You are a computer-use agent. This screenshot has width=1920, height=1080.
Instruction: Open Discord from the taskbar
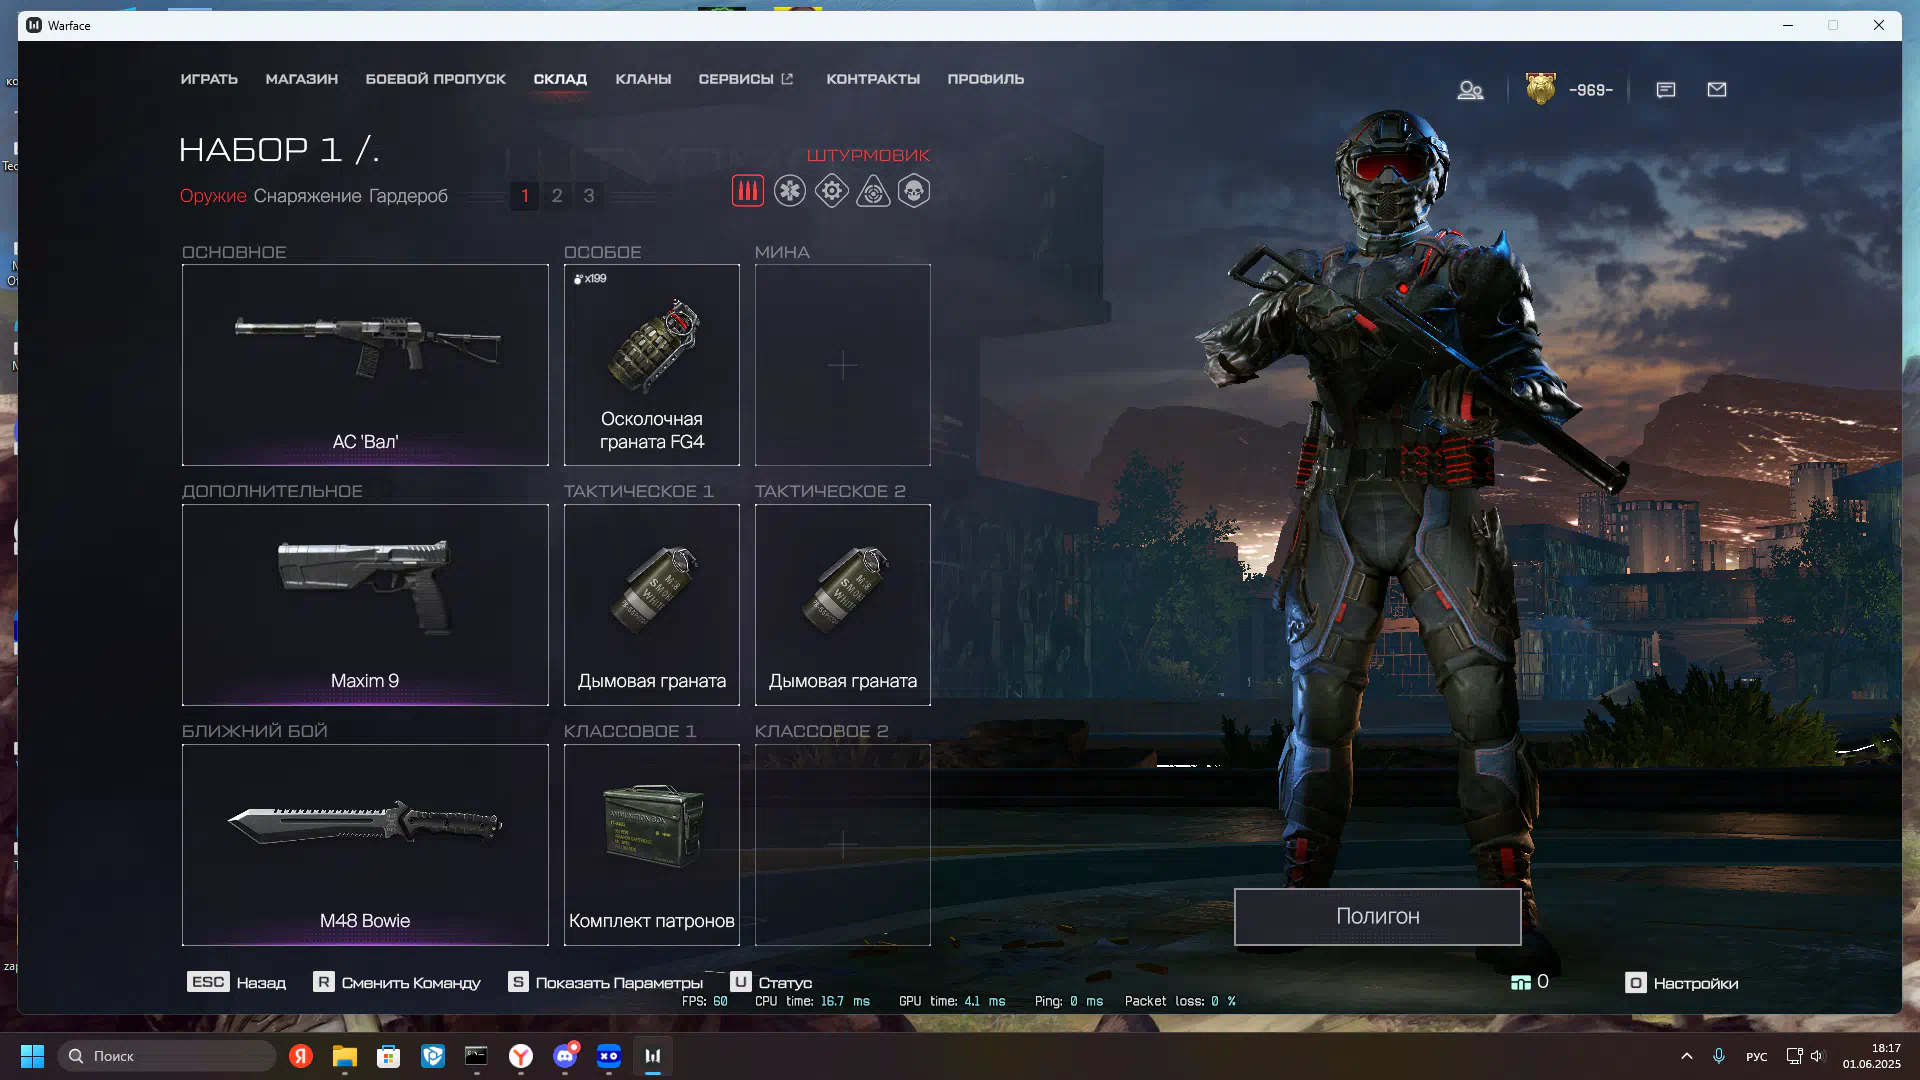coord(565,1056)
